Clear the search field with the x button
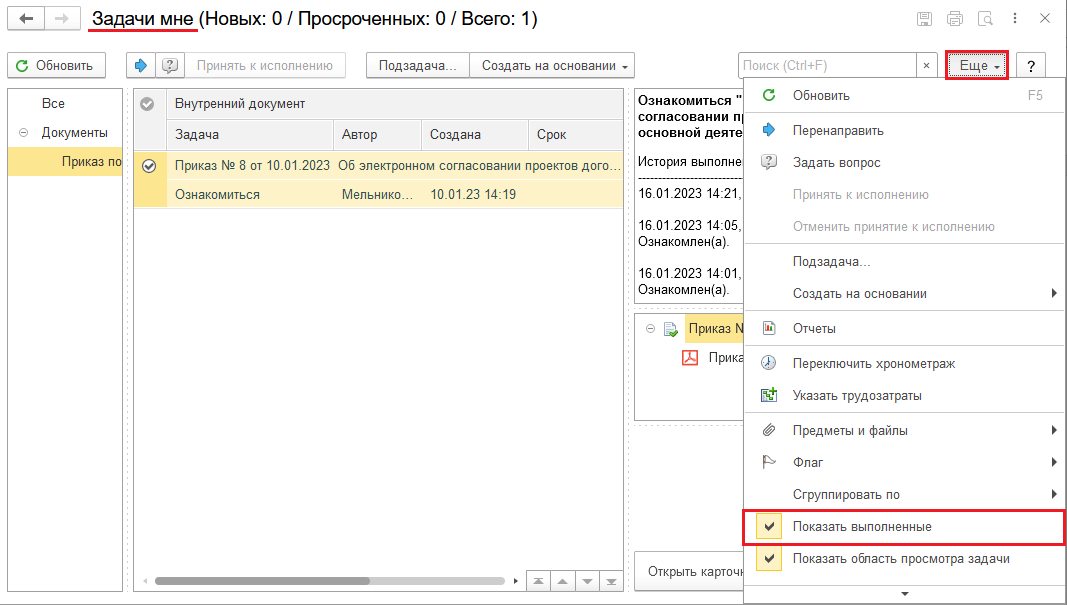1067x605 pixels. 927,66
